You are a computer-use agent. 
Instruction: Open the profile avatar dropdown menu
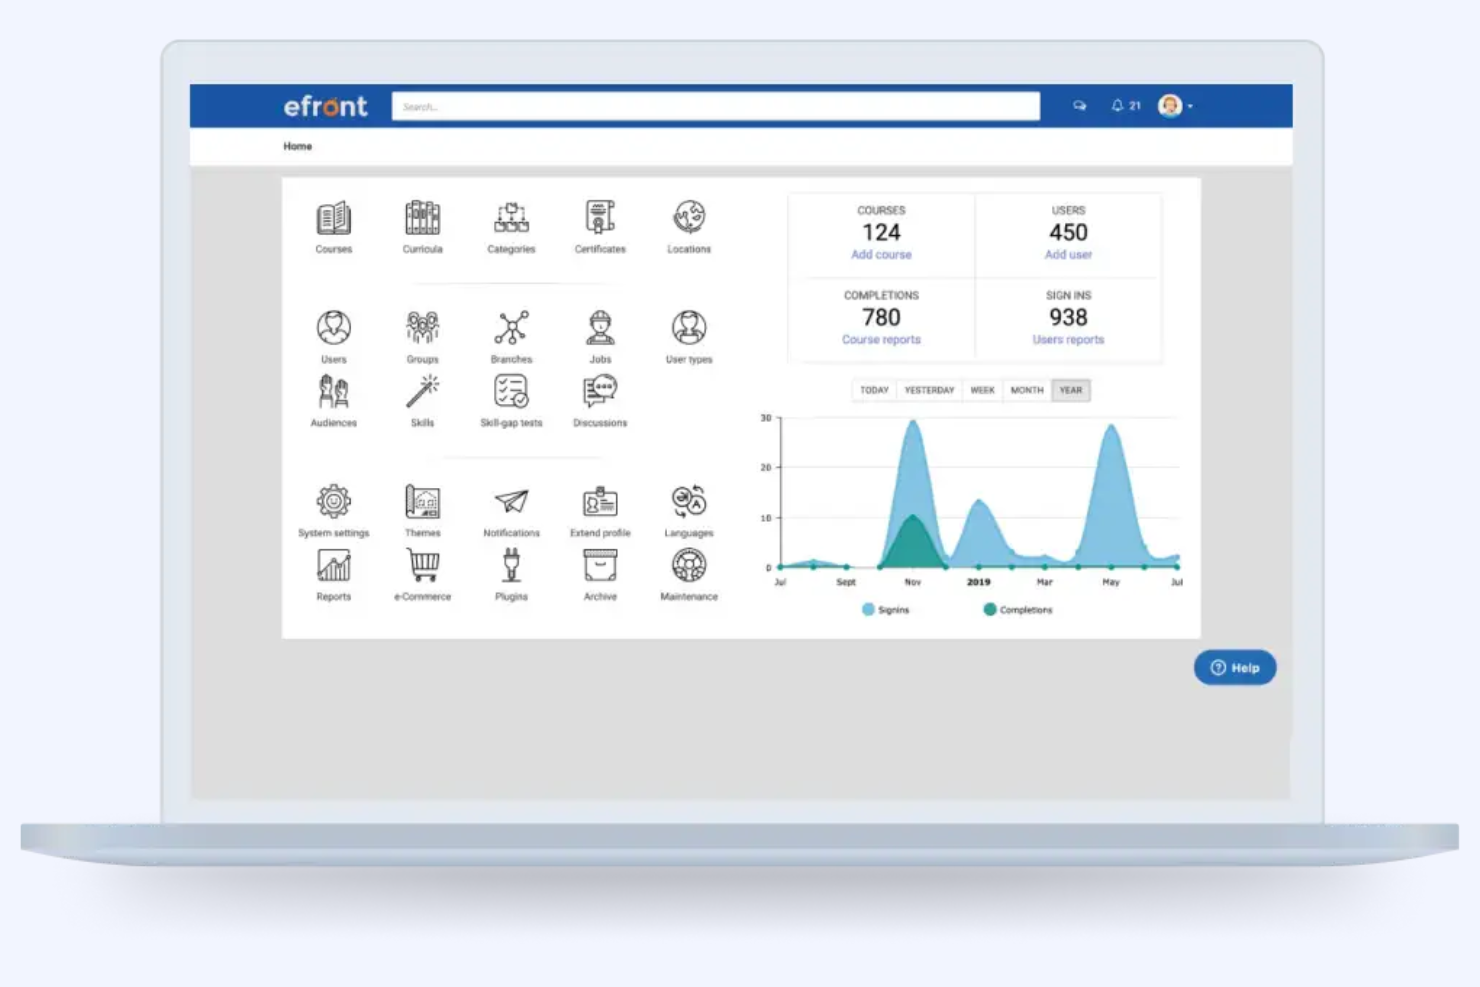1171,105
